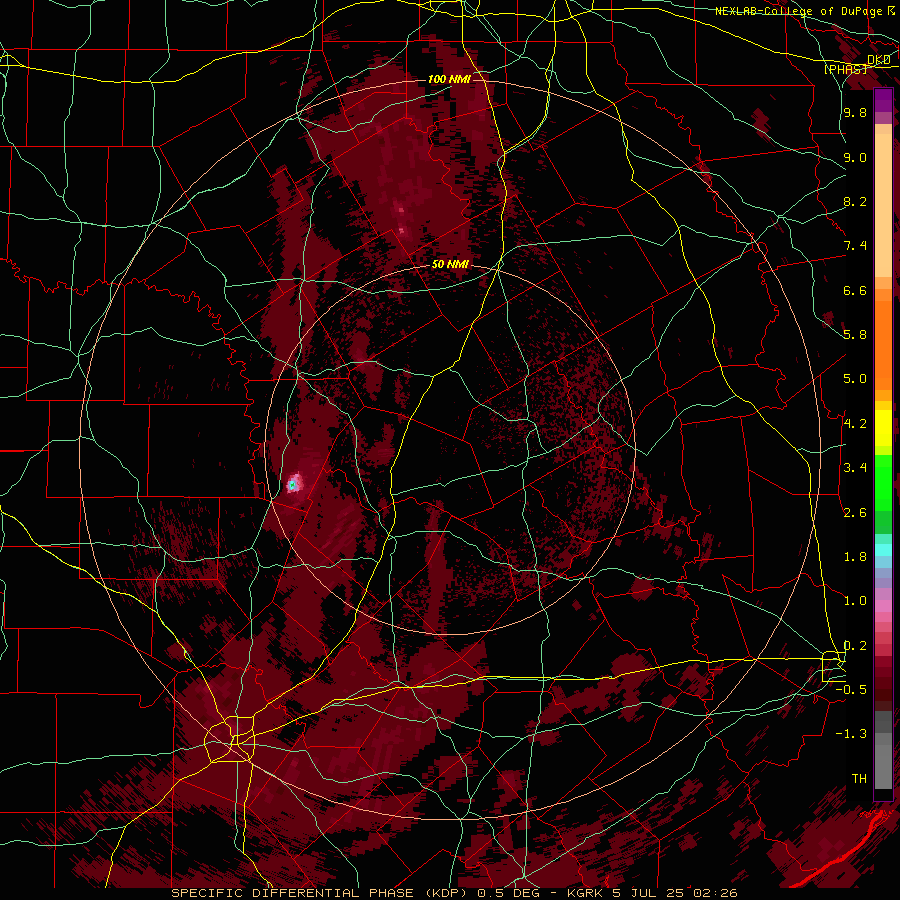Click the NEXLAB-College of DuPage credit text
Screen dimensions: 900x900
pos(799,11)
